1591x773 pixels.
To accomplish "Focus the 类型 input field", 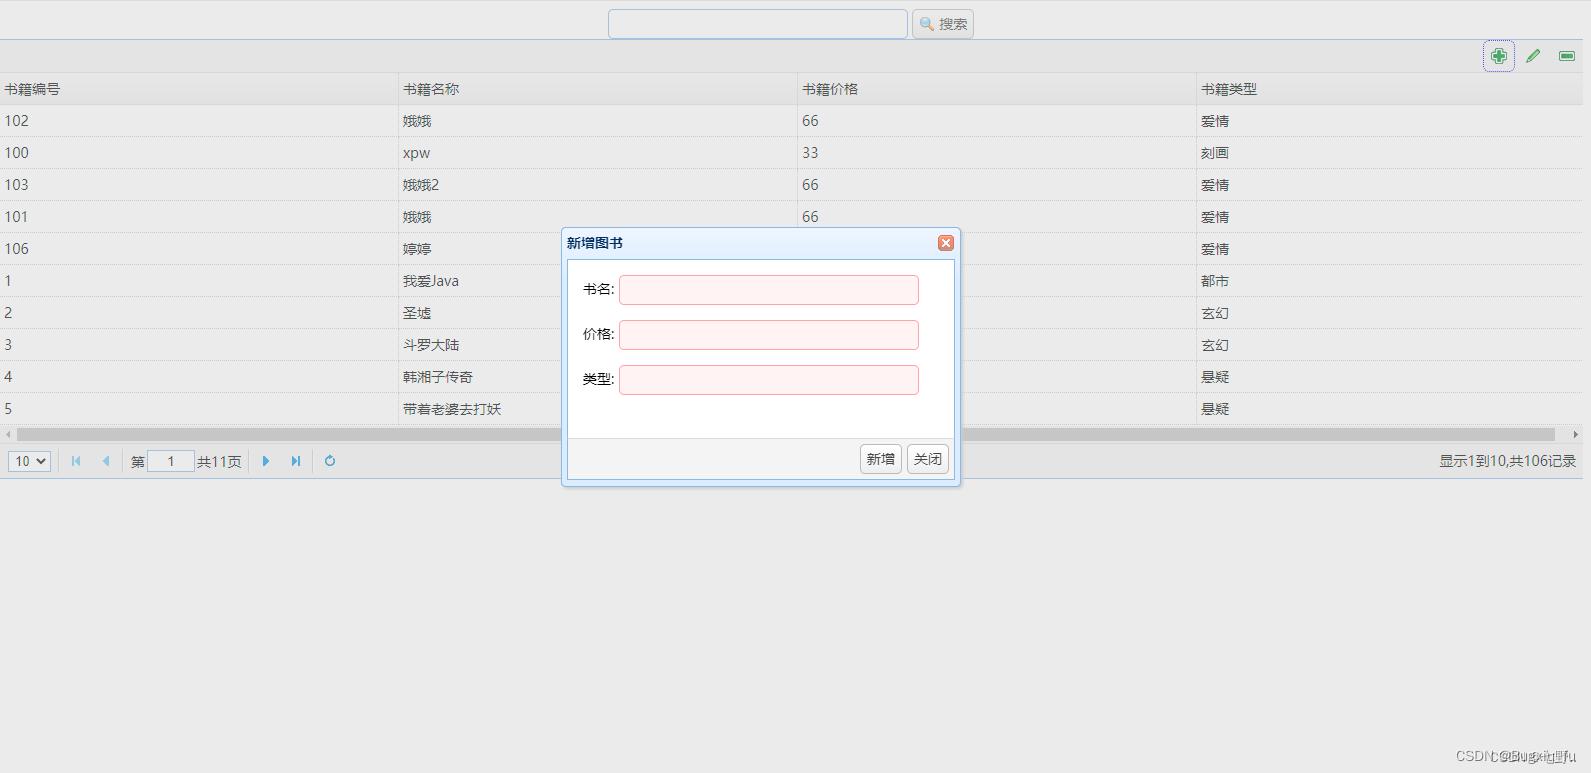I will (769, 380).
